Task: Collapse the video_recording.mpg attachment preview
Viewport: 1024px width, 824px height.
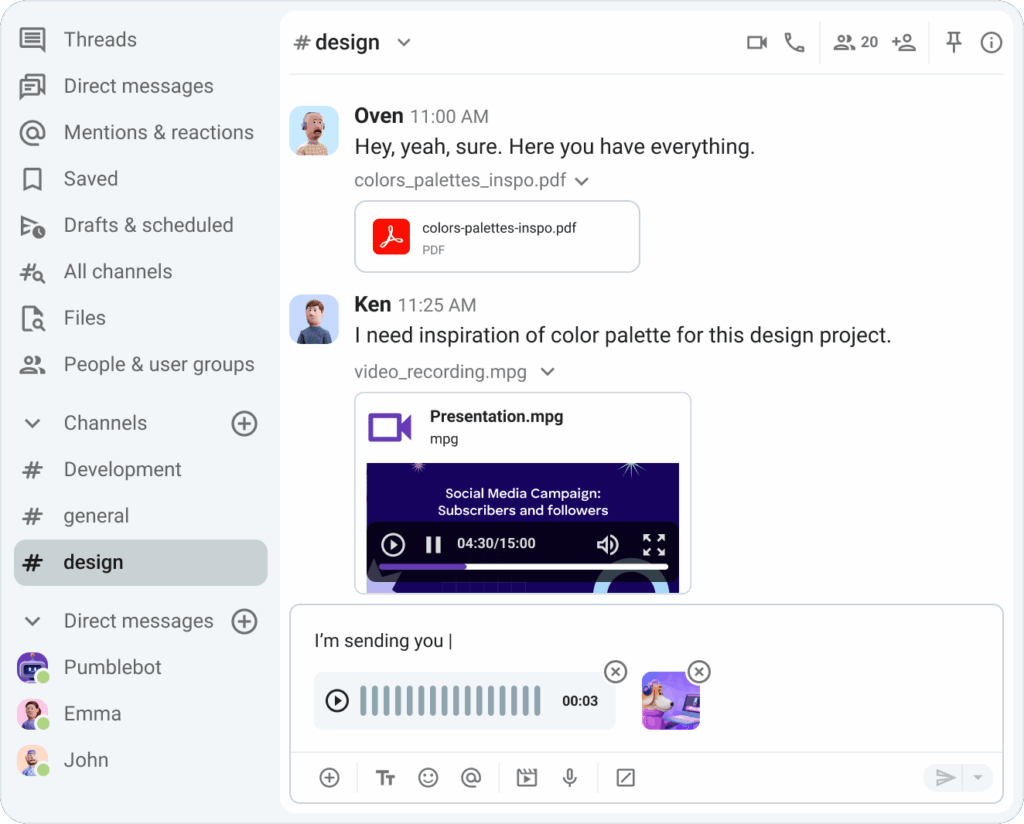Action: [547, 372]
